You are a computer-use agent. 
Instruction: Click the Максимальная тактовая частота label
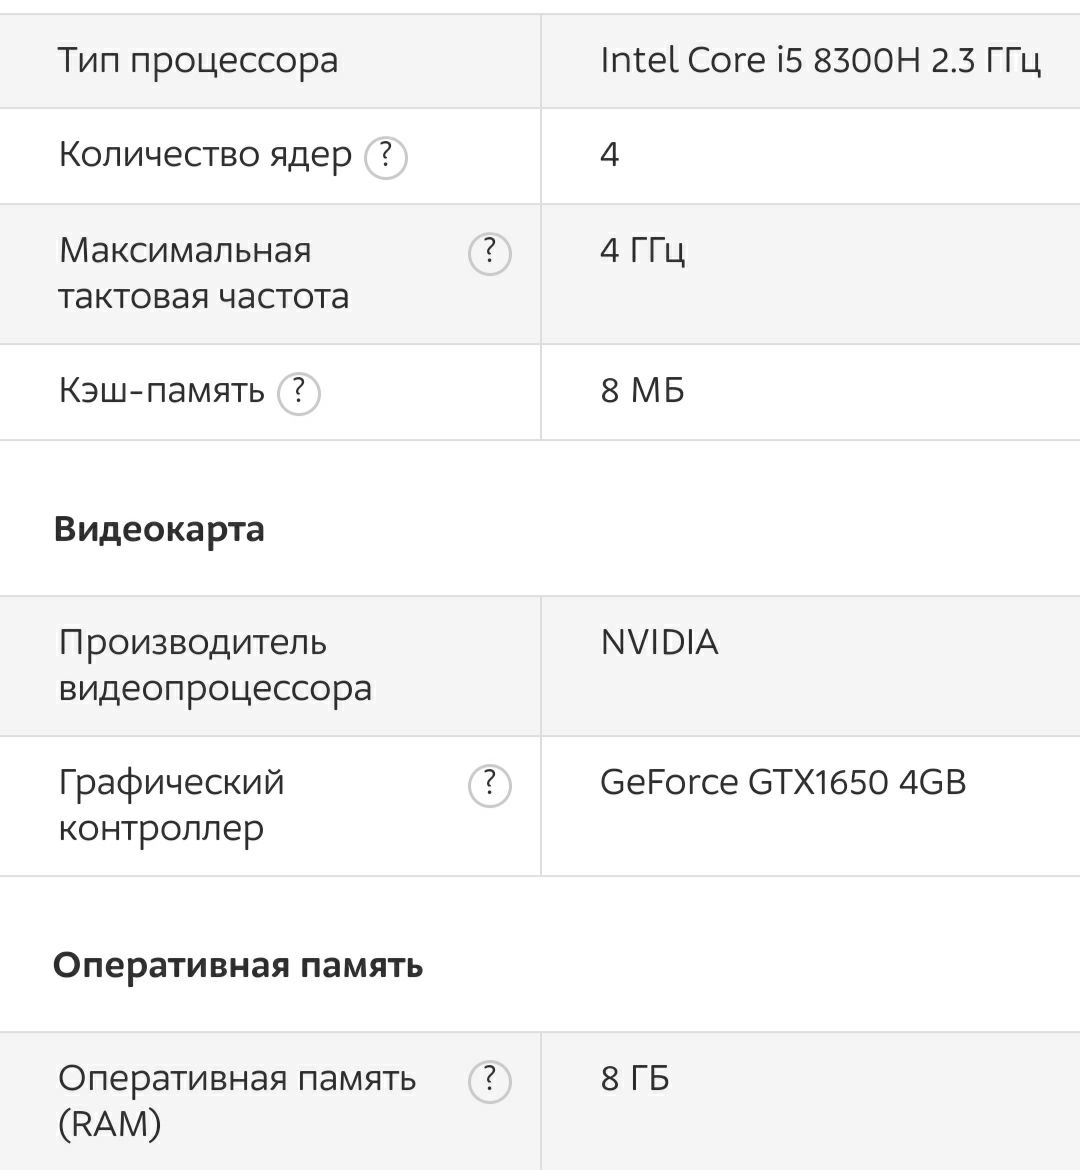204,273
